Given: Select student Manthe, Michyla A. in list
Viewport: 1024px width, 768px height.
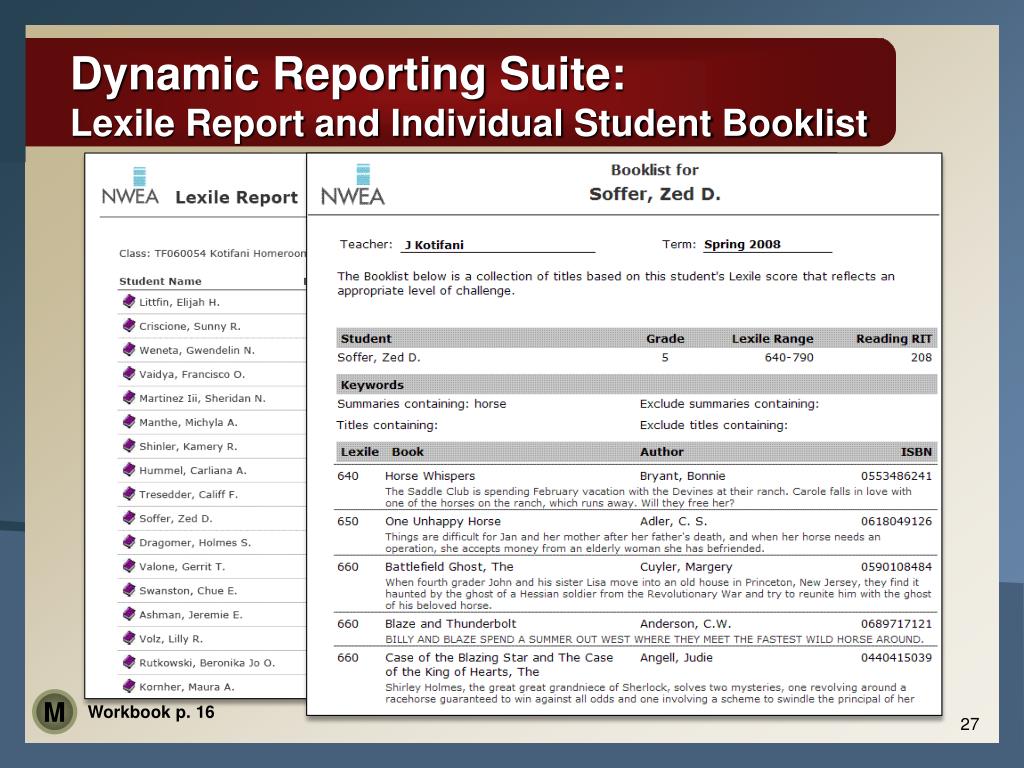Looking at the screenshot, I should point(188,423).
